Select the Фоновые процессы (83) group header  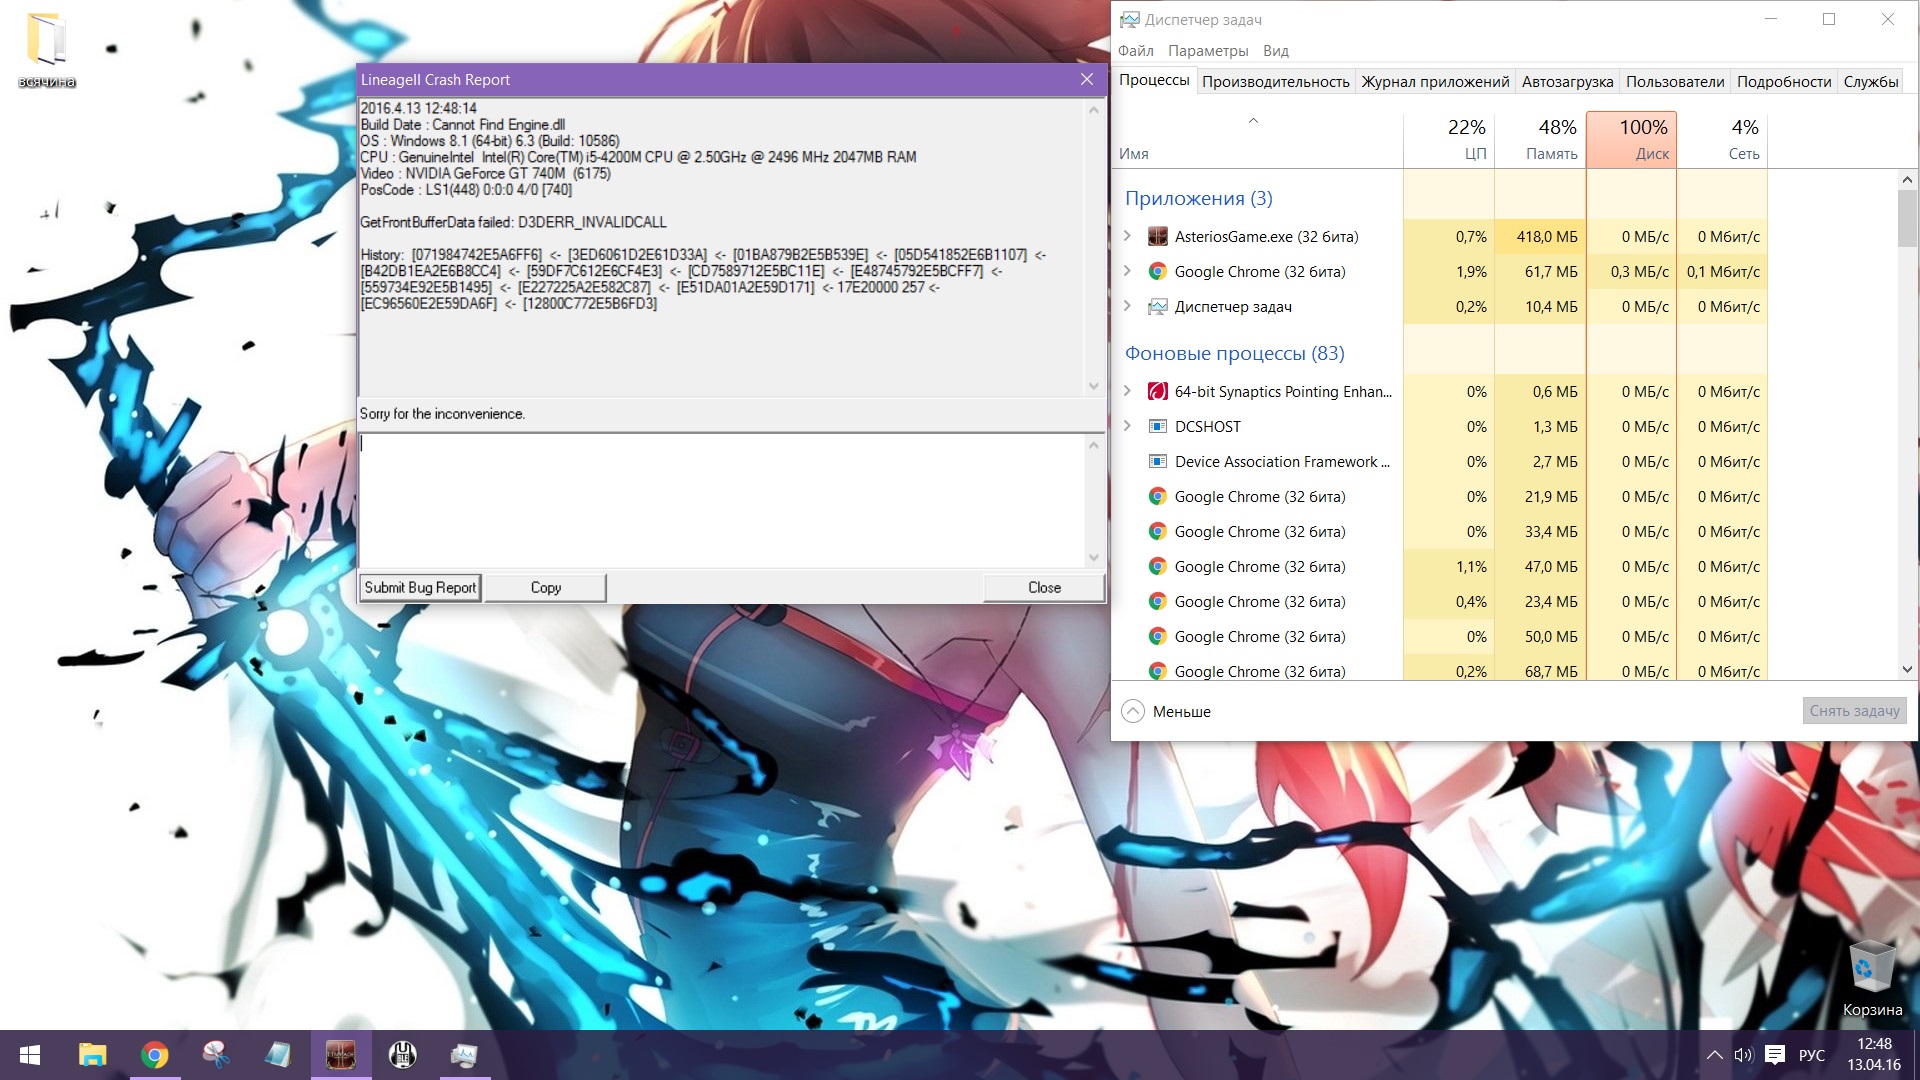1234,353
